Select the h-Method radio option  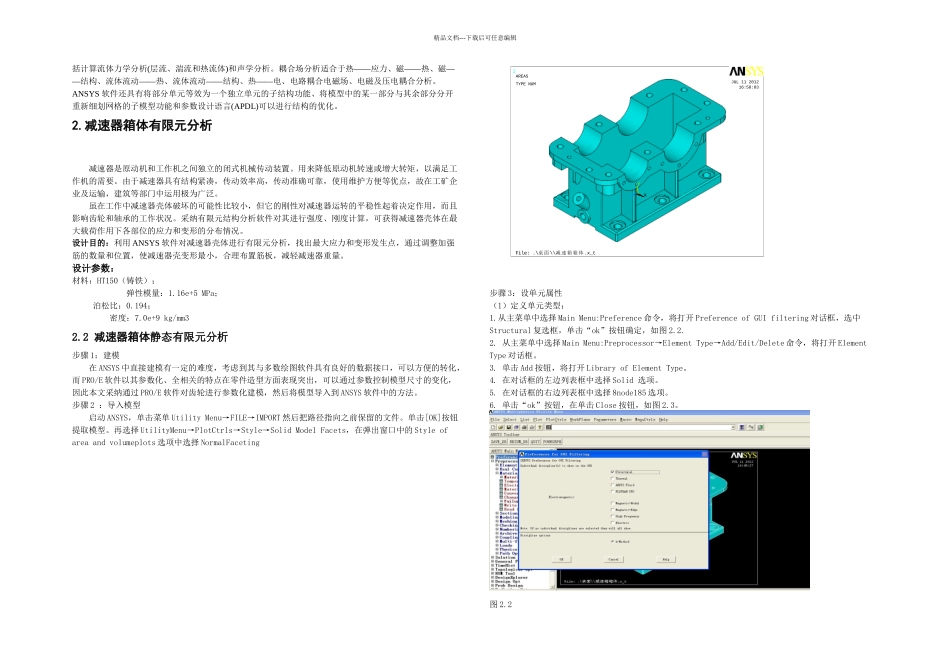point(613,542)
